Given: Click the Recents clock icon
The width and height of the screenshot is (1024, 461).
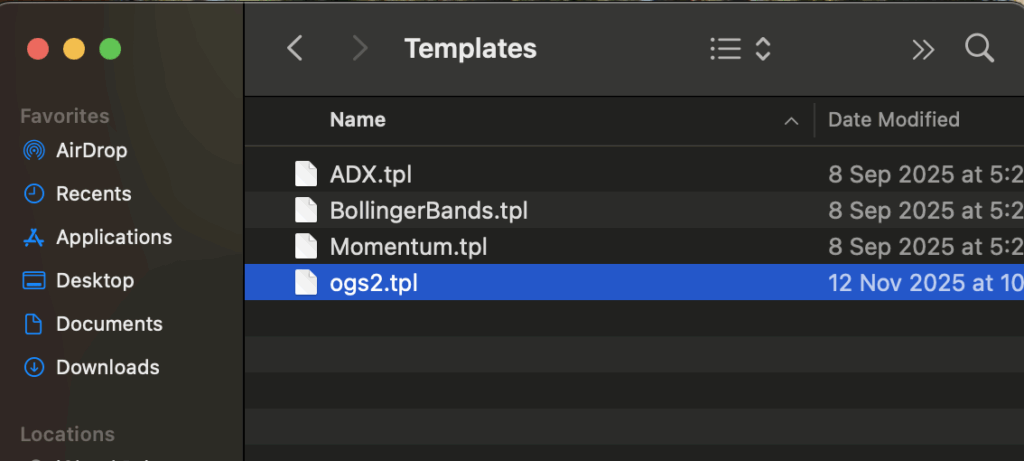Looking at the screenshot, I should (x=34, y=194).
